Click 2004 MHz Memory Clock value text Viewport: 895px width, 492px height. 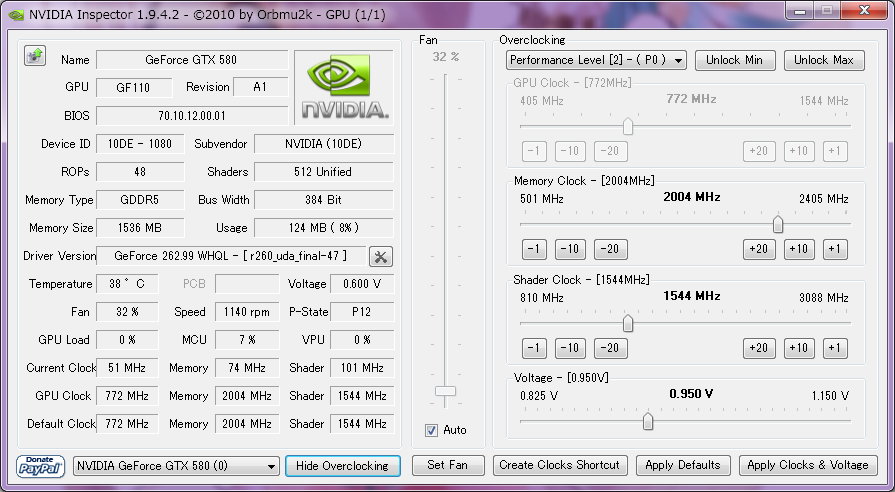(x=692, y=197)
